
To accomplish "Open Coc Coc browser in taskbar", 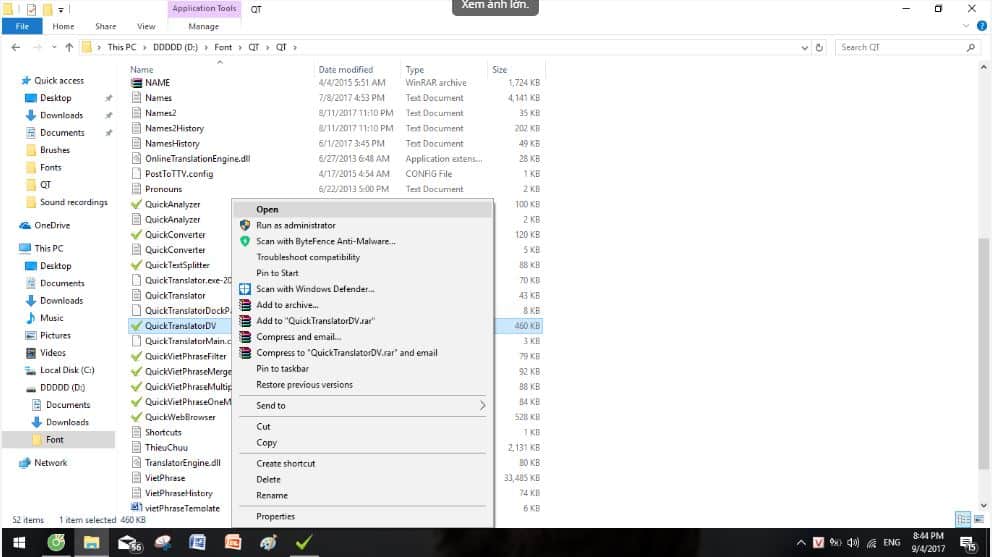I will [x=56, y=542].
